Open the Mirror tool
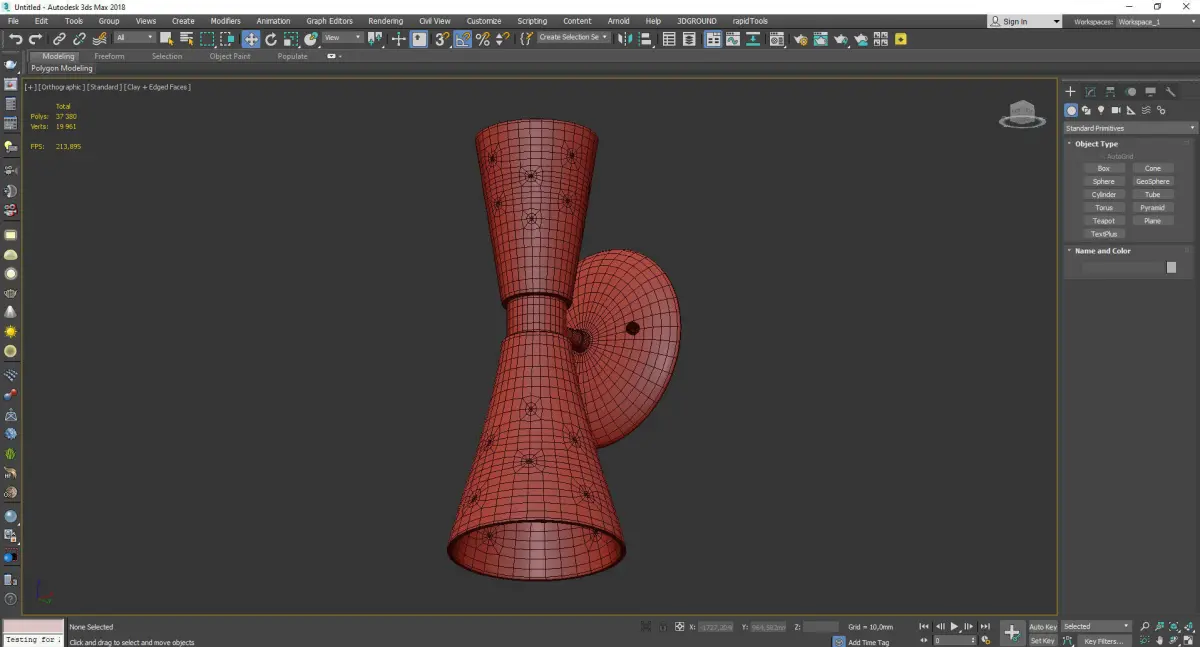1200x647 pixels. point(625,39)
